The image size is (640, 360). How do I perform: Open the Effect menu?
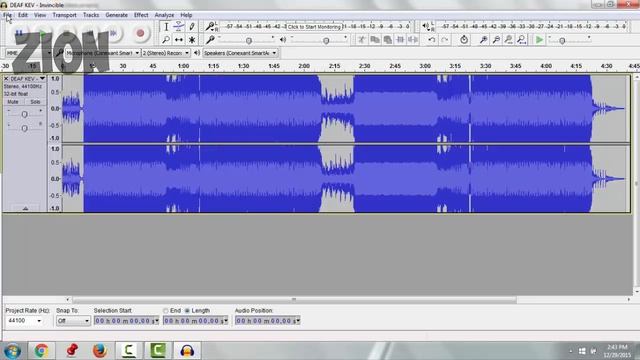[x=141, y=15]
